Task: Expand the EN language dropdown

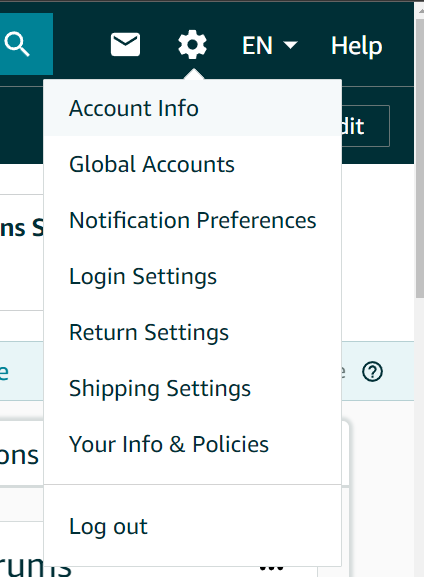Action: coord(269,45)
